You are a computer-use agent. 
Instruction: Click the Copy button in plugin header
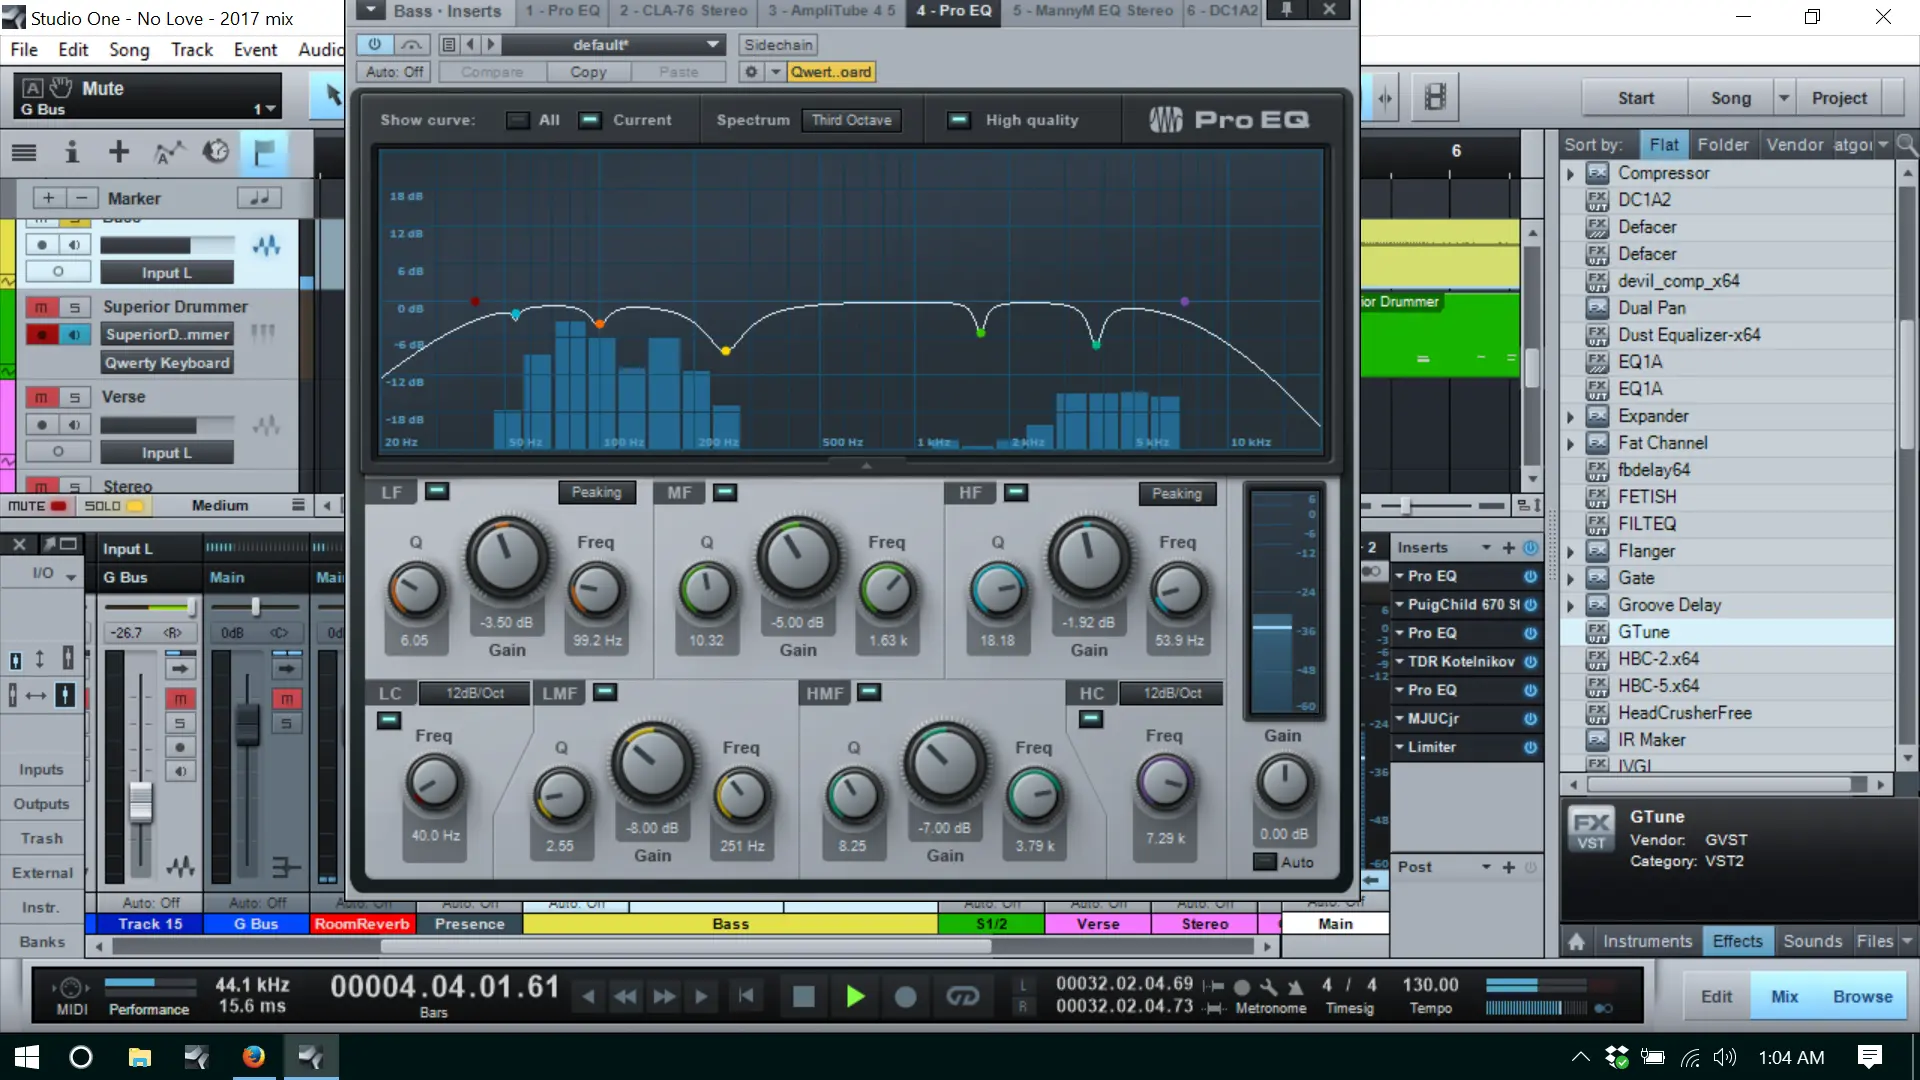pyautogui.click(x=588, y=72)
